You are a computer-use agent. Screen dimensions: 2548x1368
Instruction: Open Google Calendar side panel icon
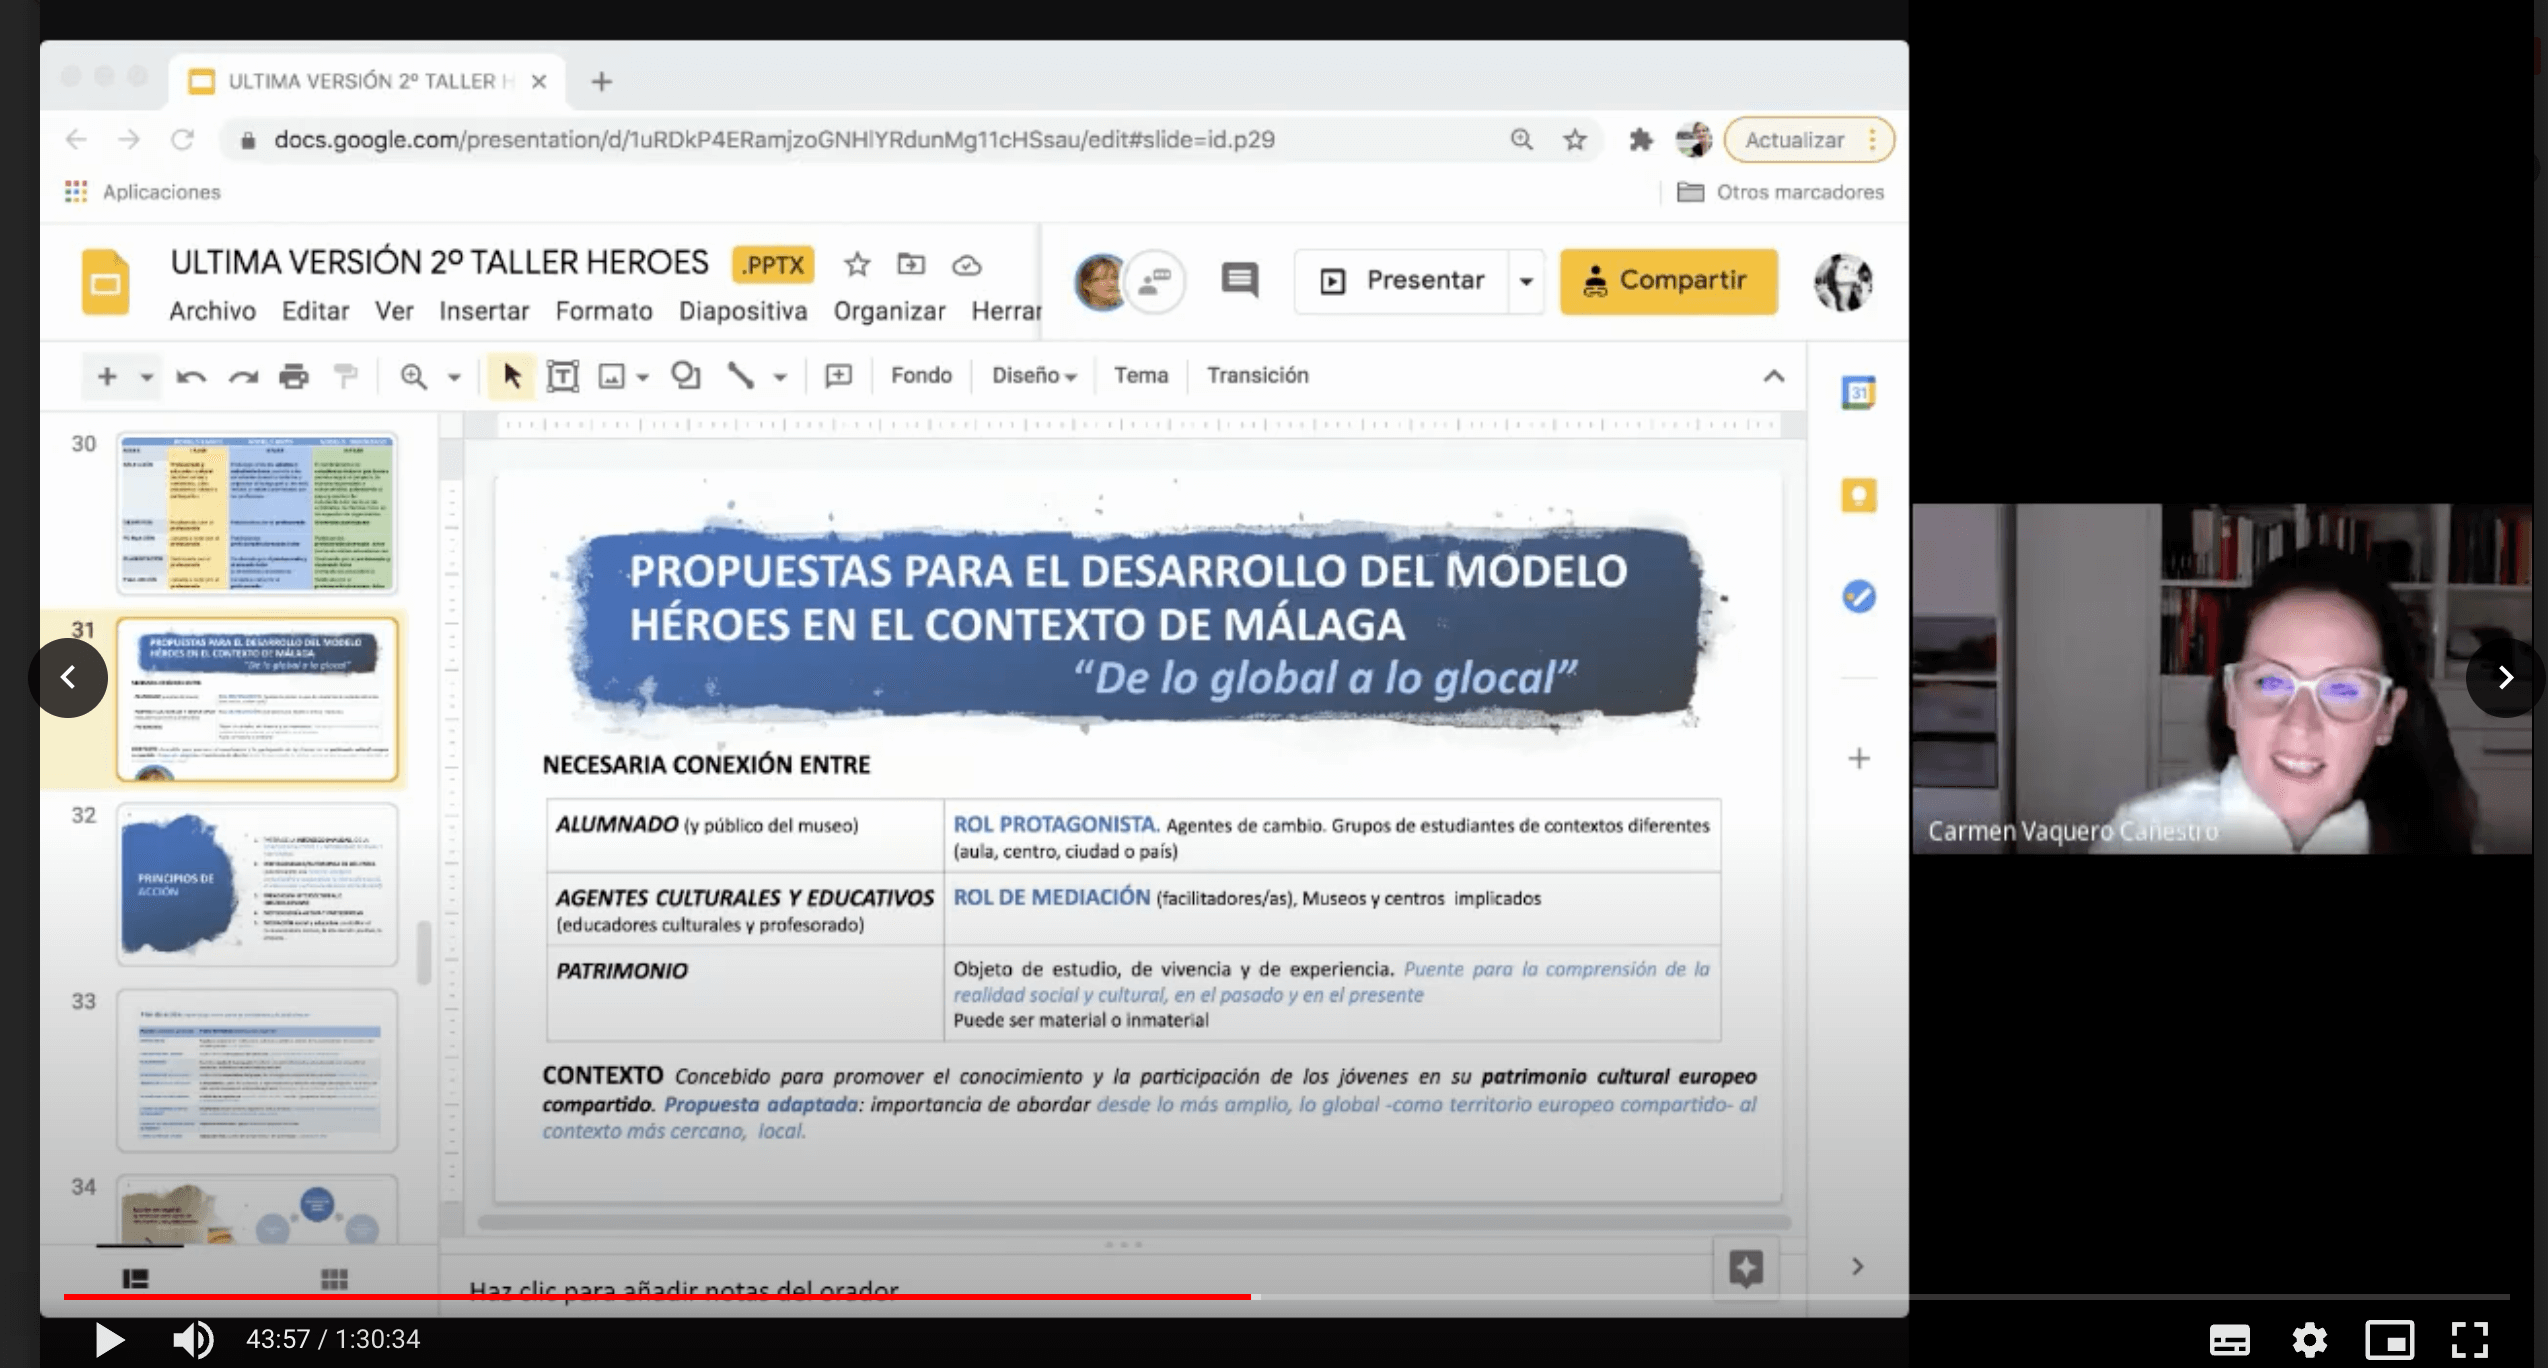1858,393
